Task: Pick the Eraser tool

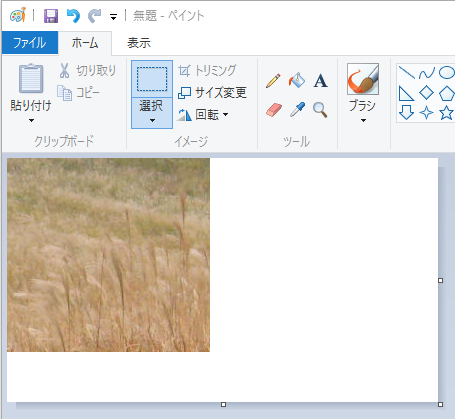Action: coord(274,110)
